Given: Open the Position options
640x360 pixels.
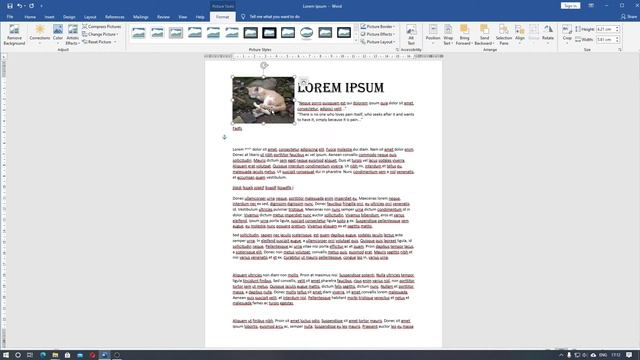Looking at the screenshot, I should point(433,35).
